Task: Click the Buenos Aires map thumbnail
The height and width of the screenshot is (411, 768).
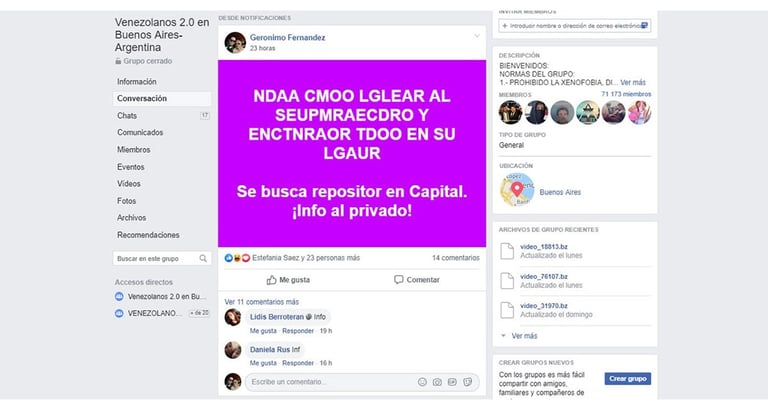Action: (517, 190)
